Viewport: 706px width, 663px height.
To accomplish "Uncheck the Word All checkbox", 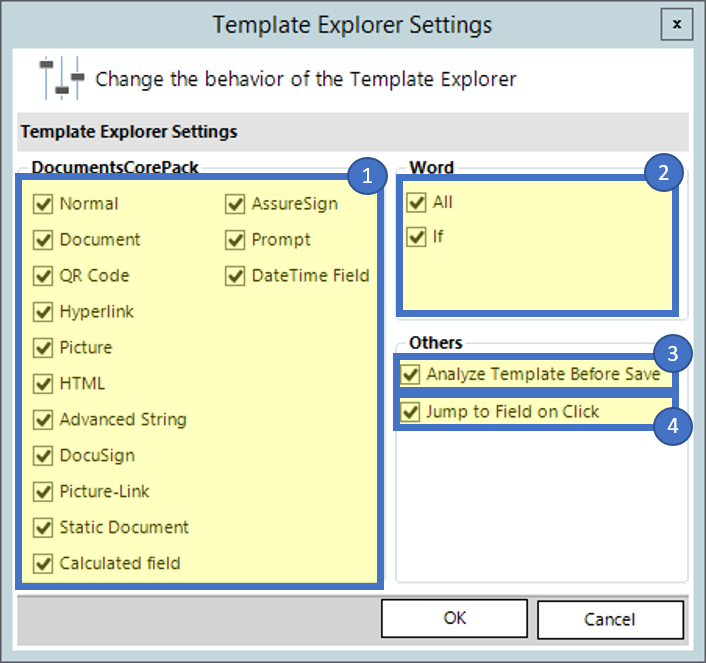I will 417,203.
